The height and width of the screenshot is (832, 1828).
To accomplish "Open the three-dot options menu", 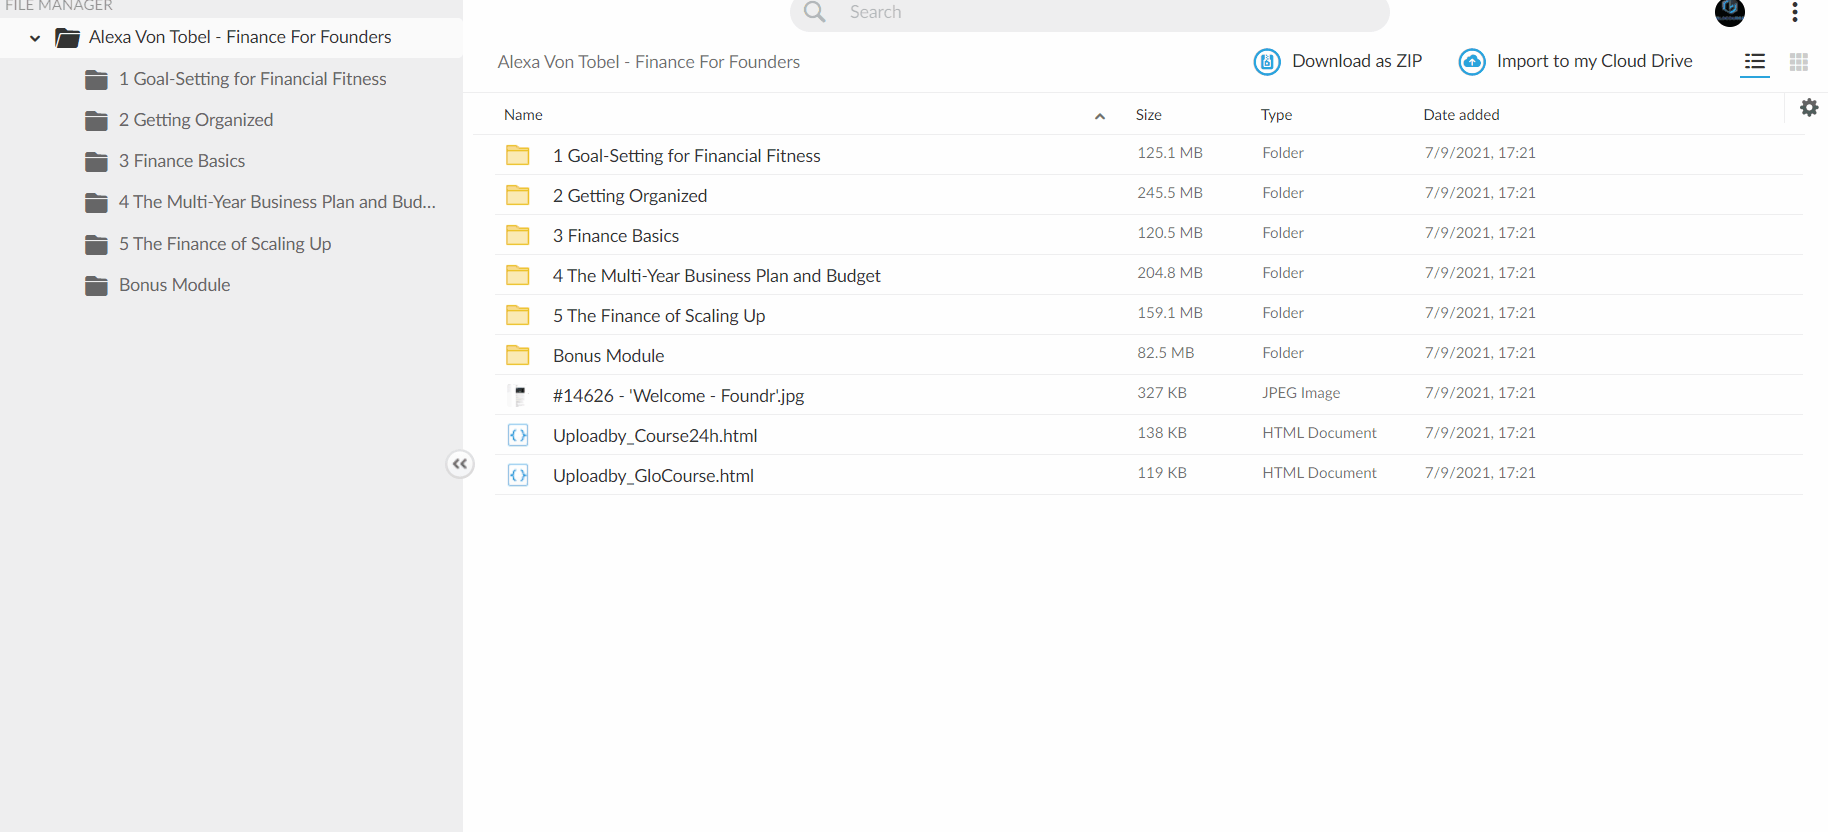I will pyautogui.click(x=1795, y=12).
